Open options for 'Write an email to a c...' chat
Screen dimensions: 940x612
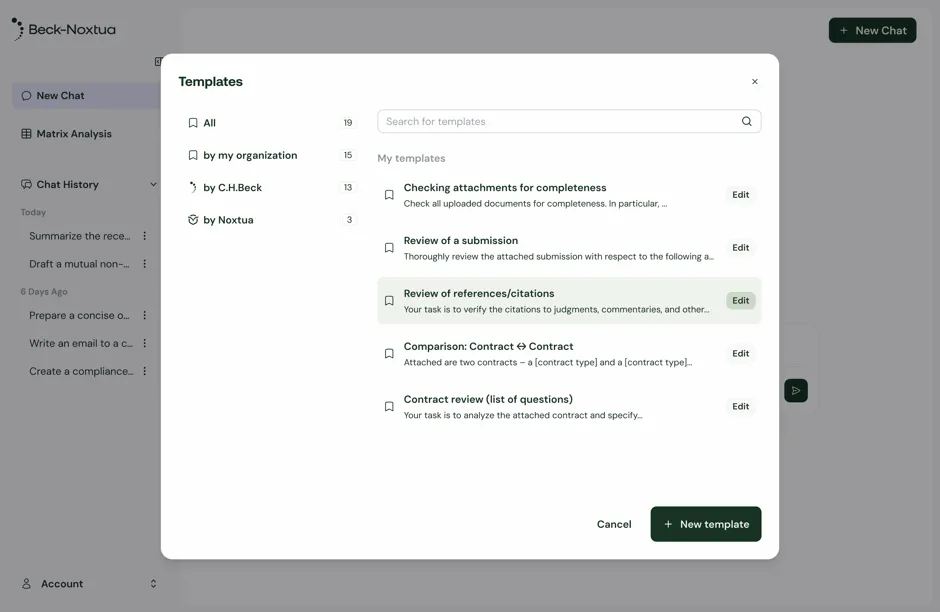point(144,343)
